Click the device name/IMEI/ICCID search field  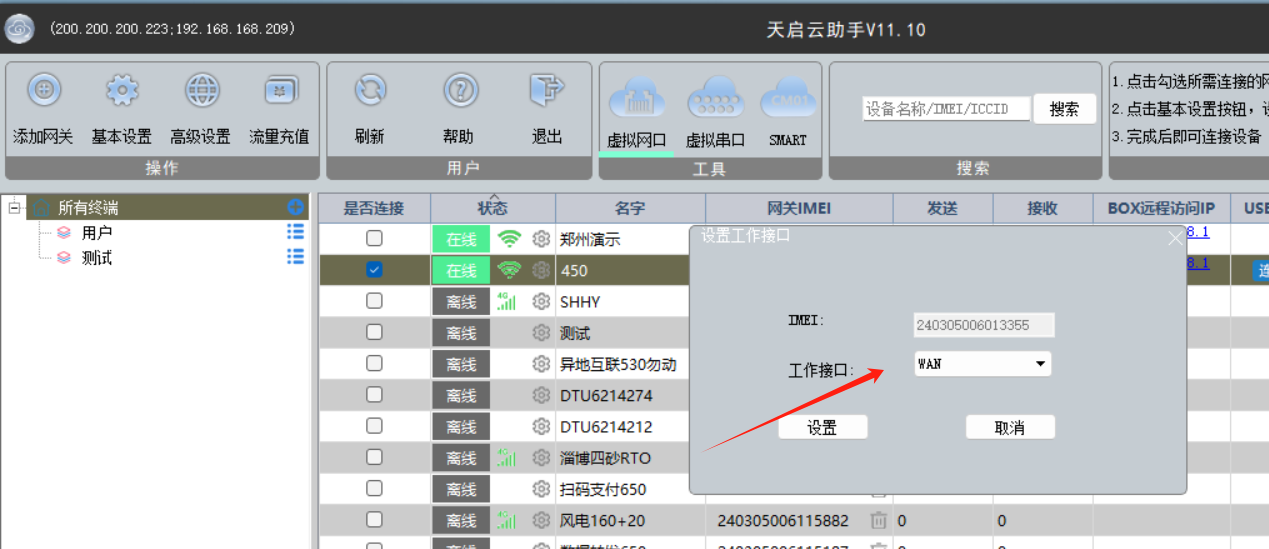pyautogui.click(x=946, y=109)
